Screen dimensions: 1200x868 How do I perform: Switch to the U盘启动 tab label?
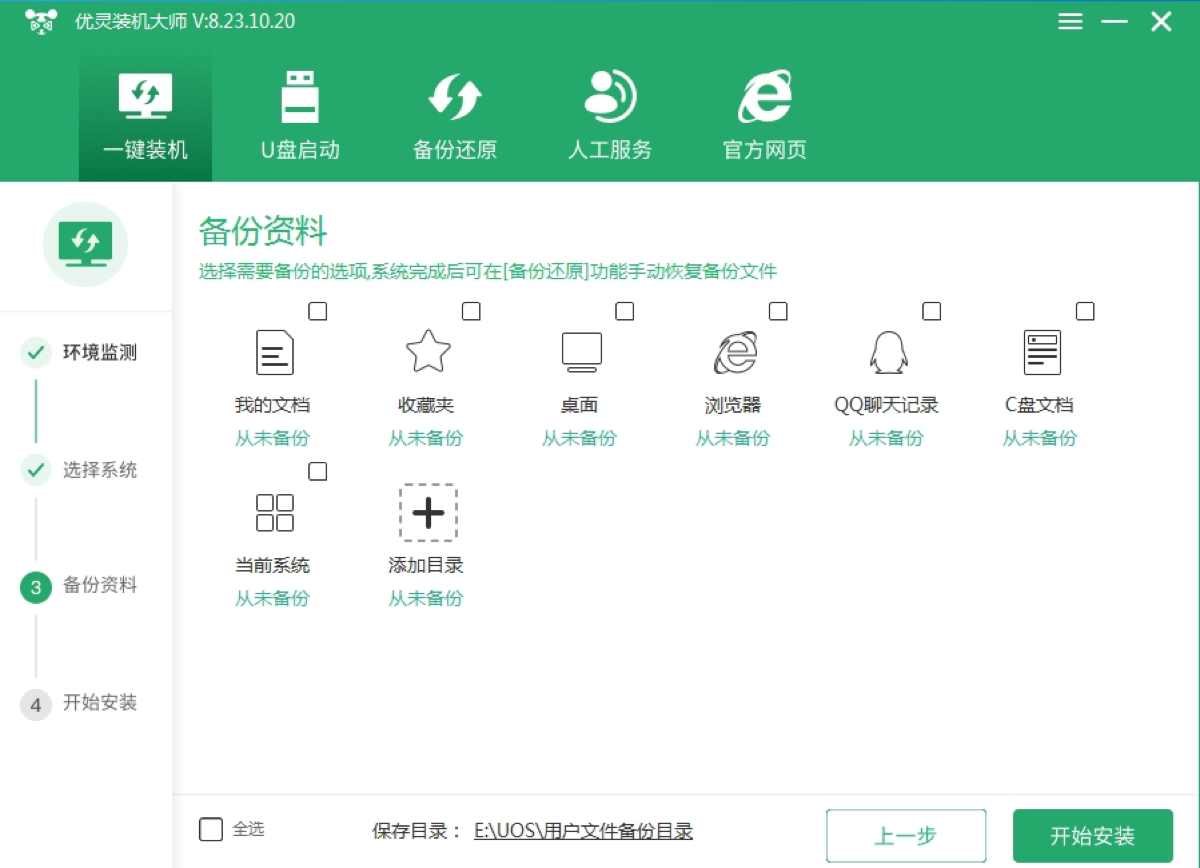coord(300,150)
